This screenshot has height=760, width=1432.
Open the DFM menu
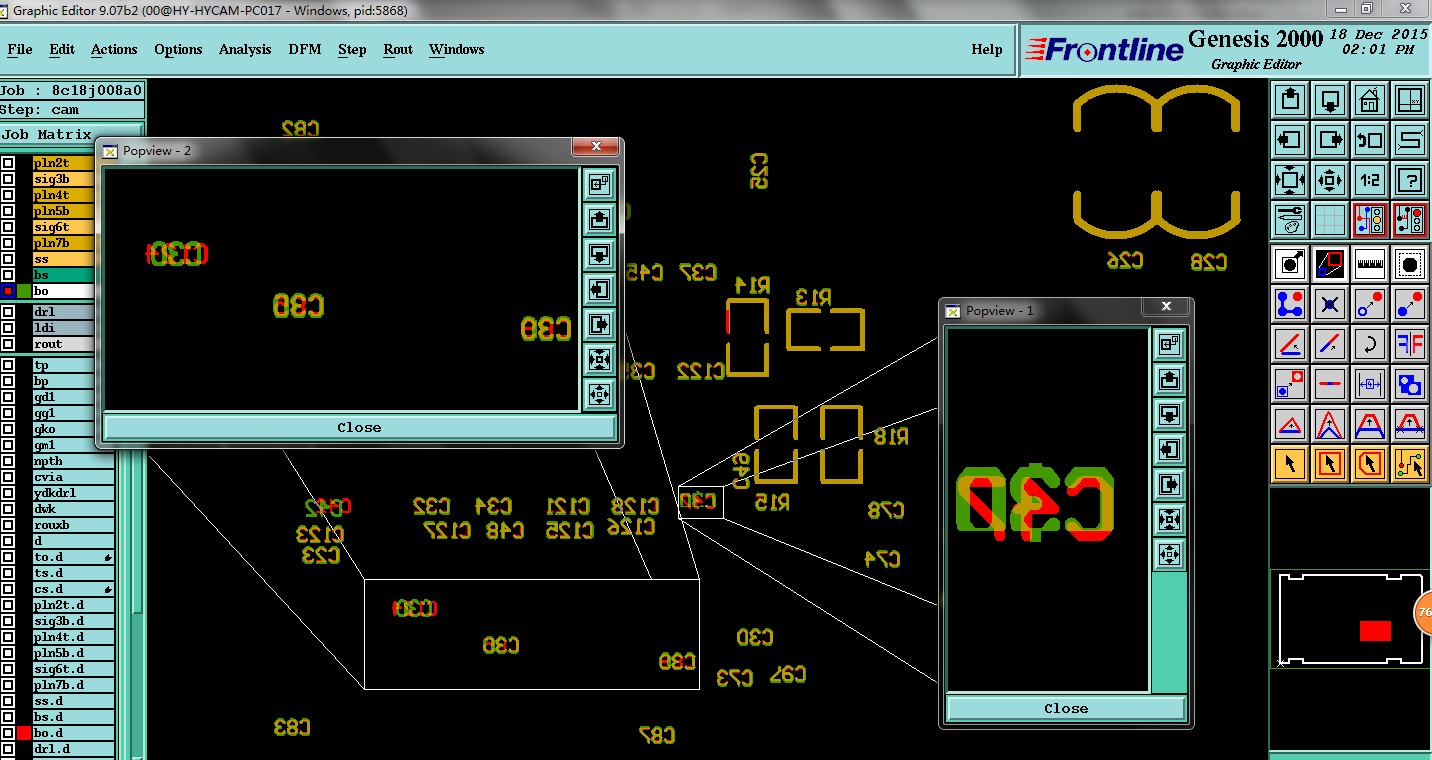[x=305, y=49]
